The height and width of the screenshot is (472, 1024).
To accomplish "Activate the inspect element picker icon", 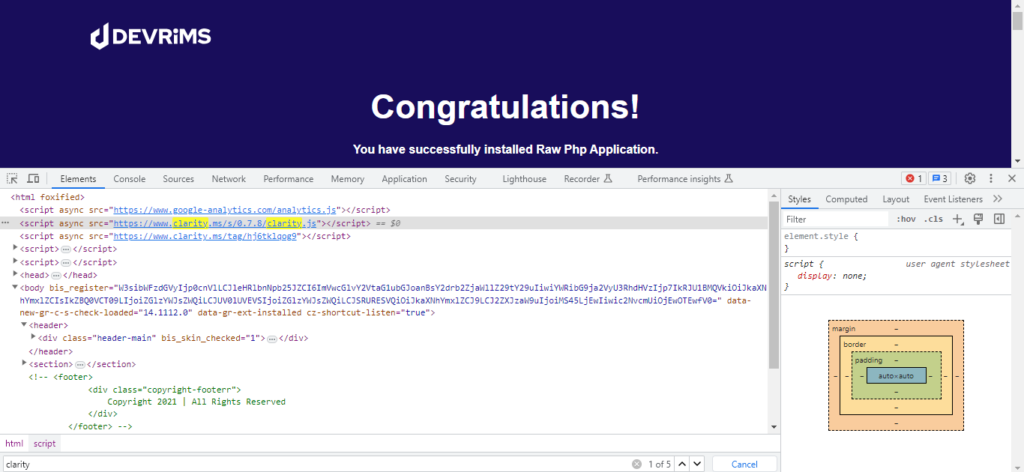I will [x=12, y=179].
